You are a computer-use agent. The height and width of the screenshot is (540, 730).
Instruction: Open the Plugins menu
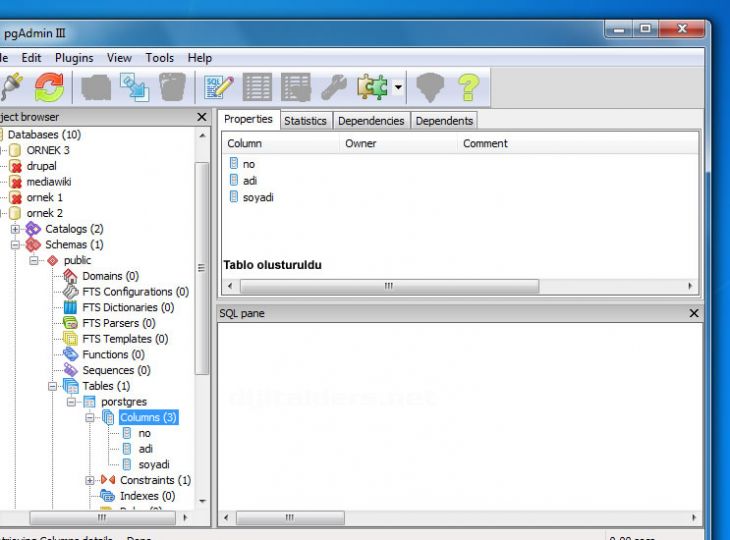click(x=74, y=58)
